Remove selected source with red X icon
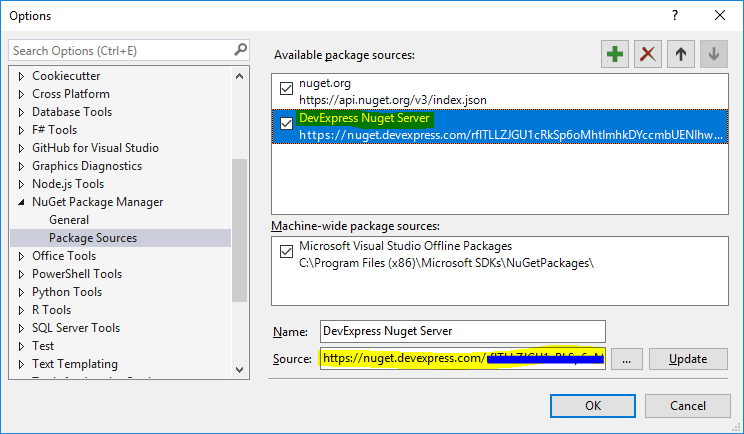744x434 pixels. point(648,54)
